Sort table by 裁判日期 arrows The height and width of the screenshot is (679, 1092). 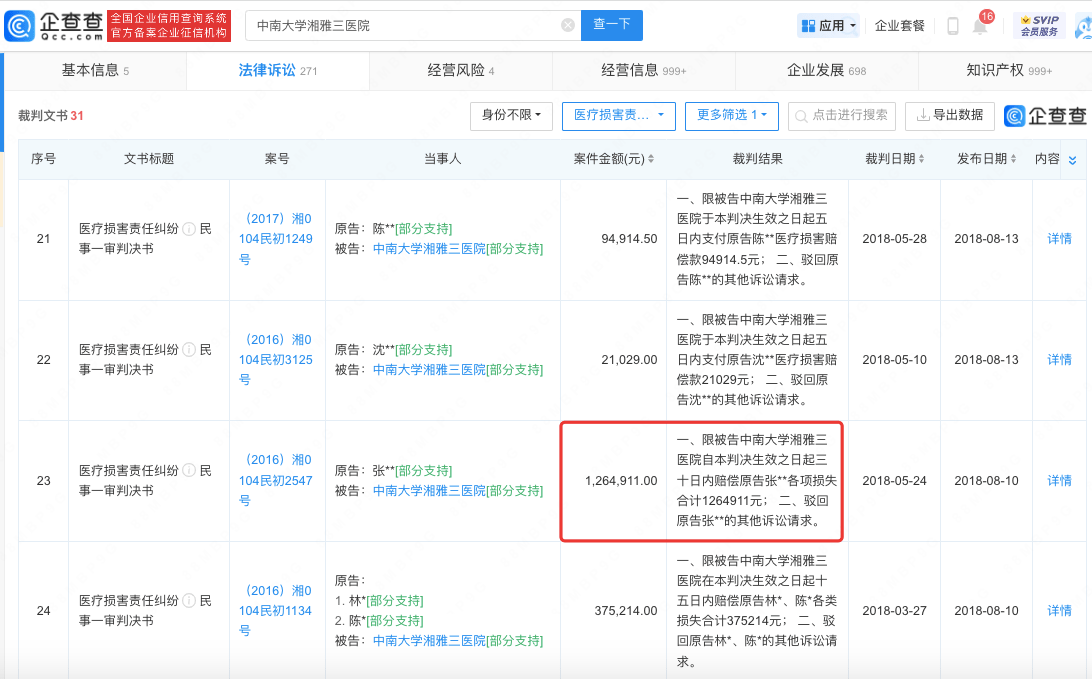tap(921, 159)
